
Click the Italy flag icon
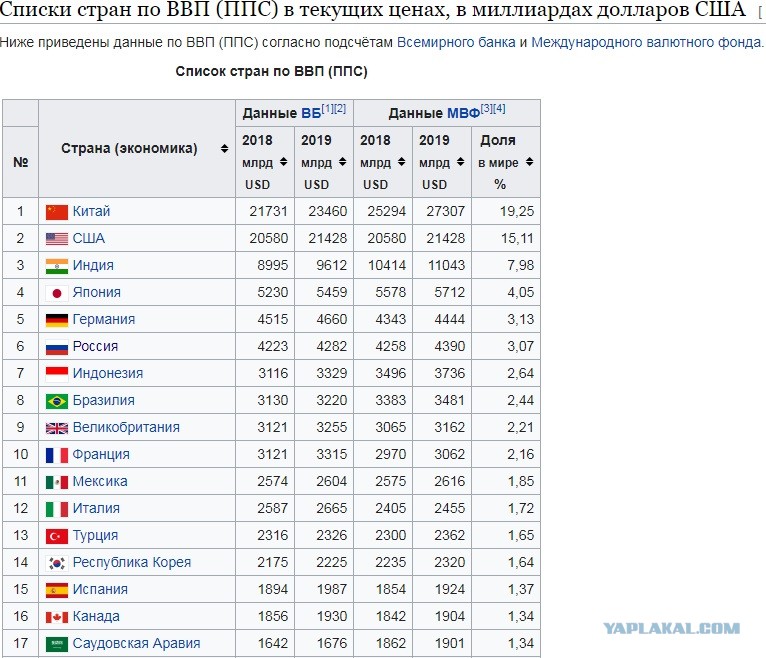[57, 509]
